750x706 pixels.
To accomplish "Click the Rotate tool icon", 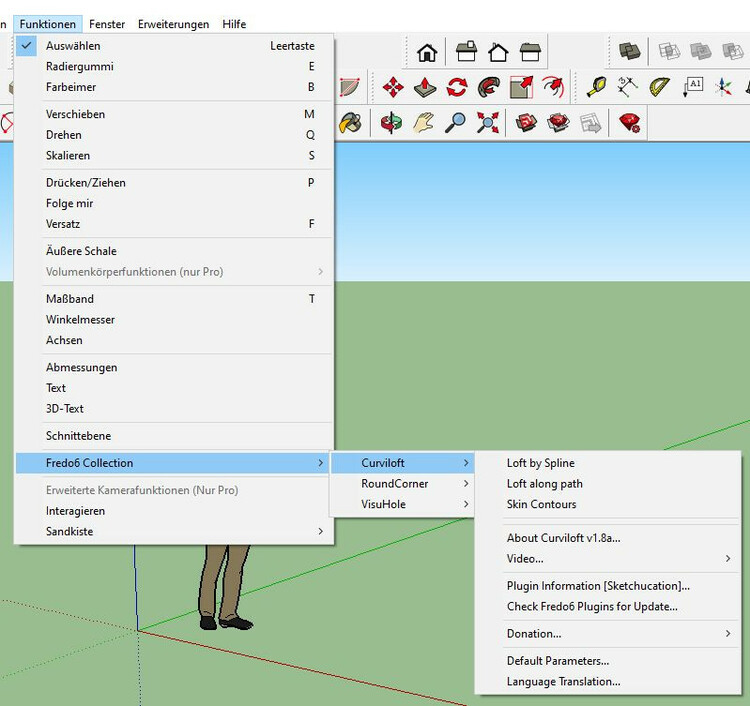I will pyautogui.click(x=457, y=88).
